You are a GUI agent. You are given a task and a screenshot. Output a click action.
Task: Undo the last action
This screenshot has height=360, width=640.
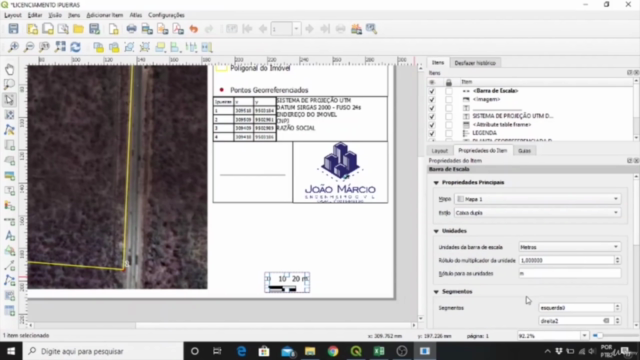click(x=193, y=29)
